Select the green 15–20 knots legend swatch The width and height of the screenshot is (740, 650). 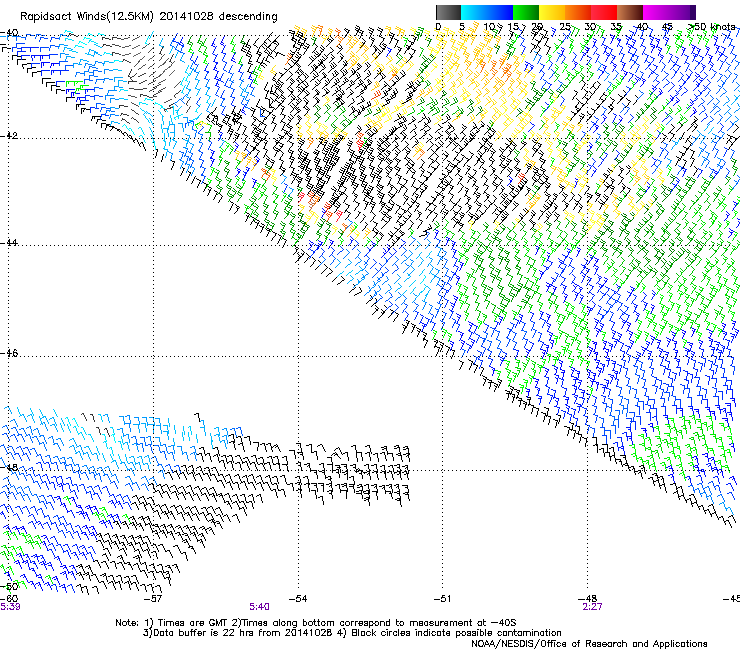(526, 12)
